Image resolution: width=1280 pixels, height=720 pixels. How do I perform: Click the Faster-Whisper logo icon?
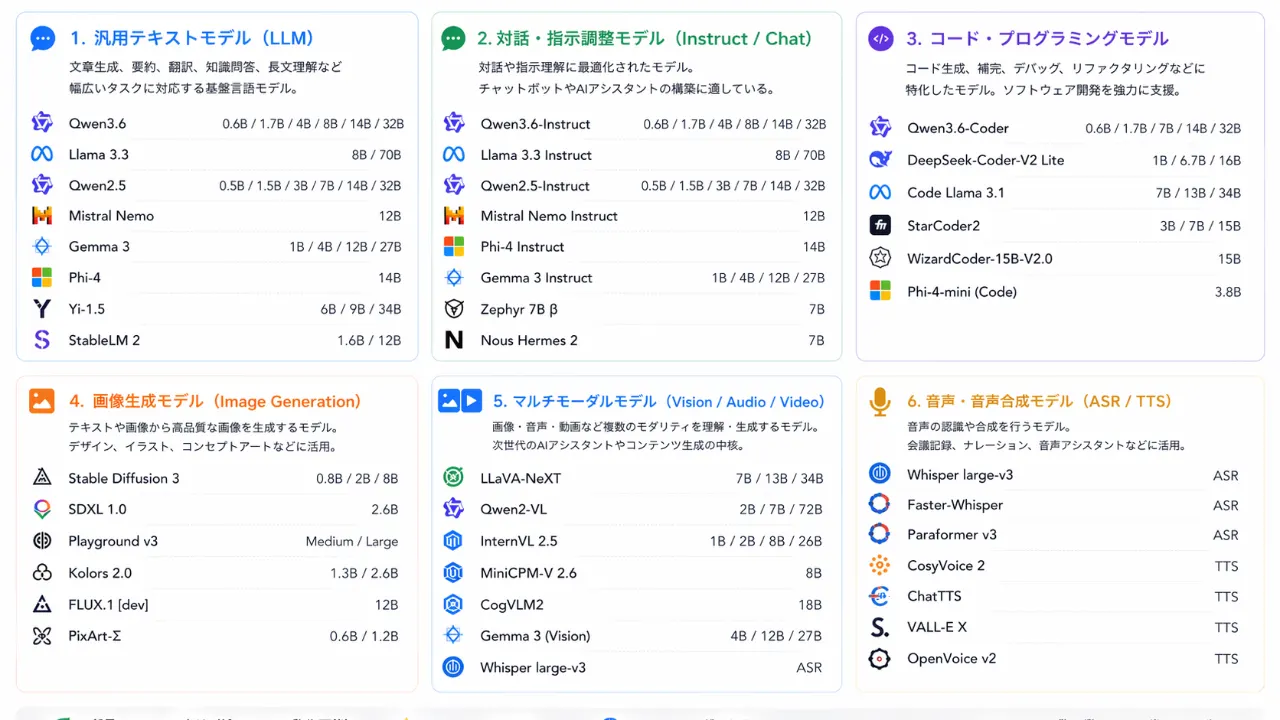880,505
